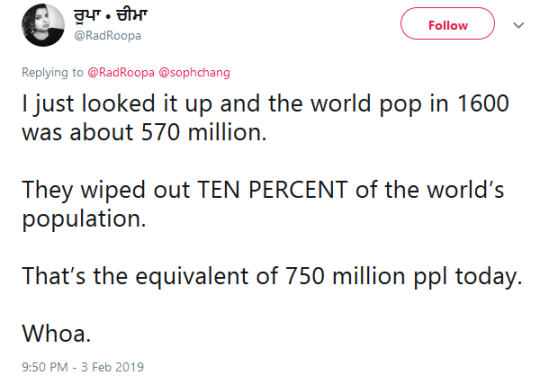
Task: Click the "TEN PERCENT" text in the tweet
Action: coord(272,190)
